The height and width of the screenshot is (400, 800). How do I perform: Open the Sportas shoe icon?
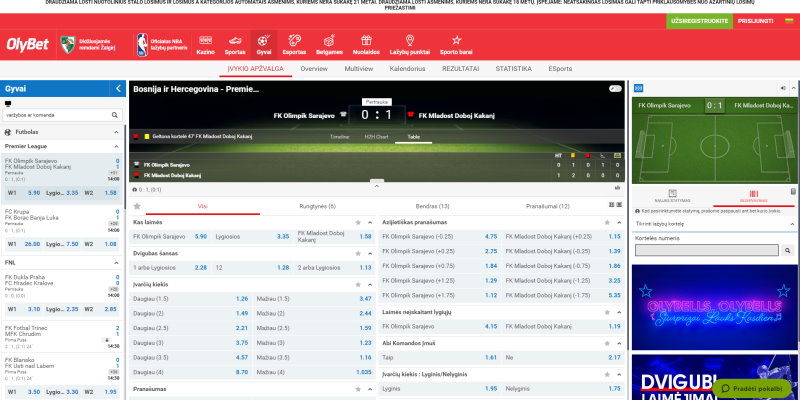point(235,40)
